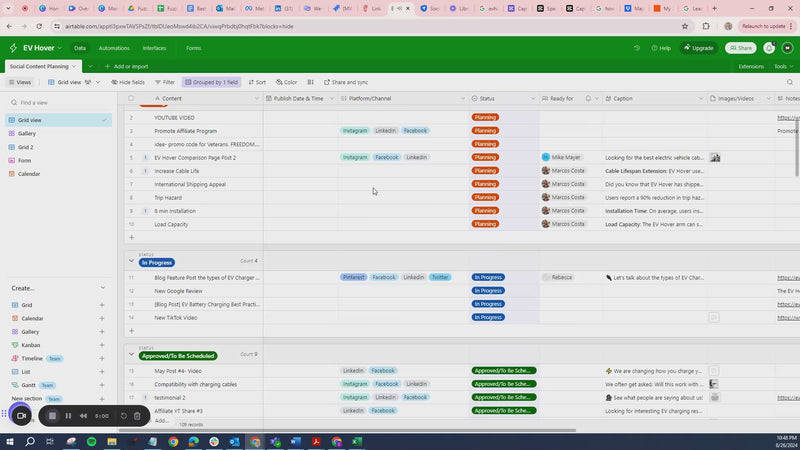Click the Upgrade button

pos(698,48)
